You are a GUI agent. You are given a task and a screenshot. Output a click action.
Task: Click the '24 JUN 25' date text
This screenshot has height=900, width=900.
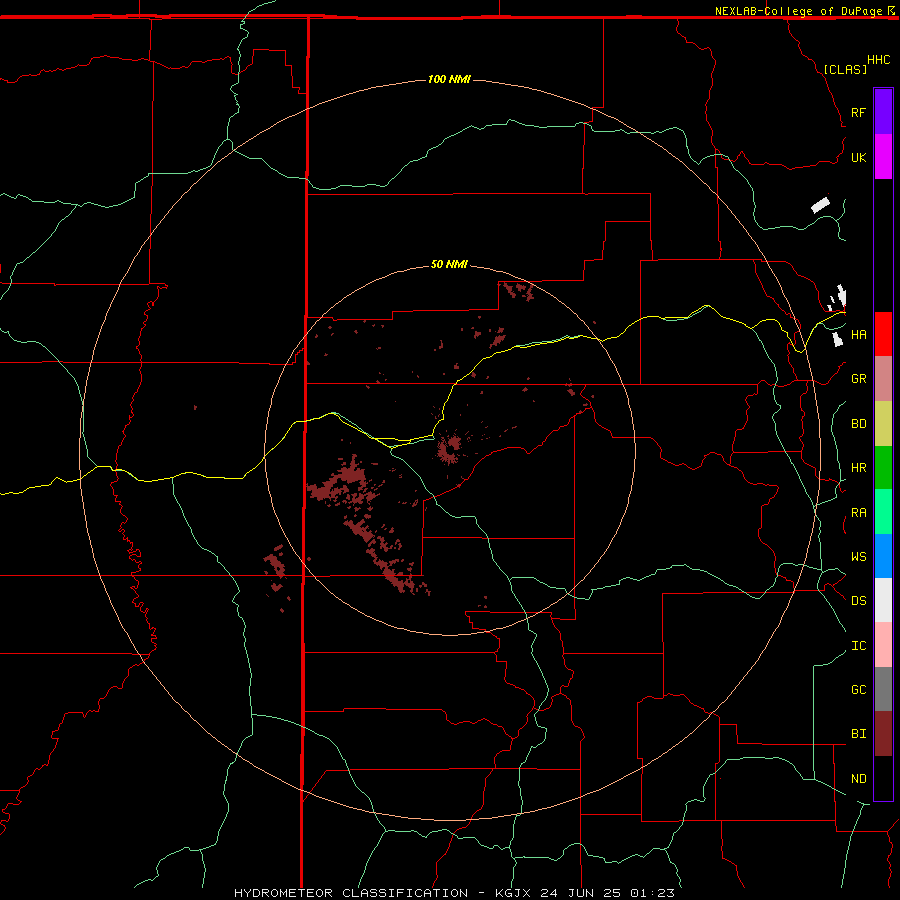click(580, 893)
